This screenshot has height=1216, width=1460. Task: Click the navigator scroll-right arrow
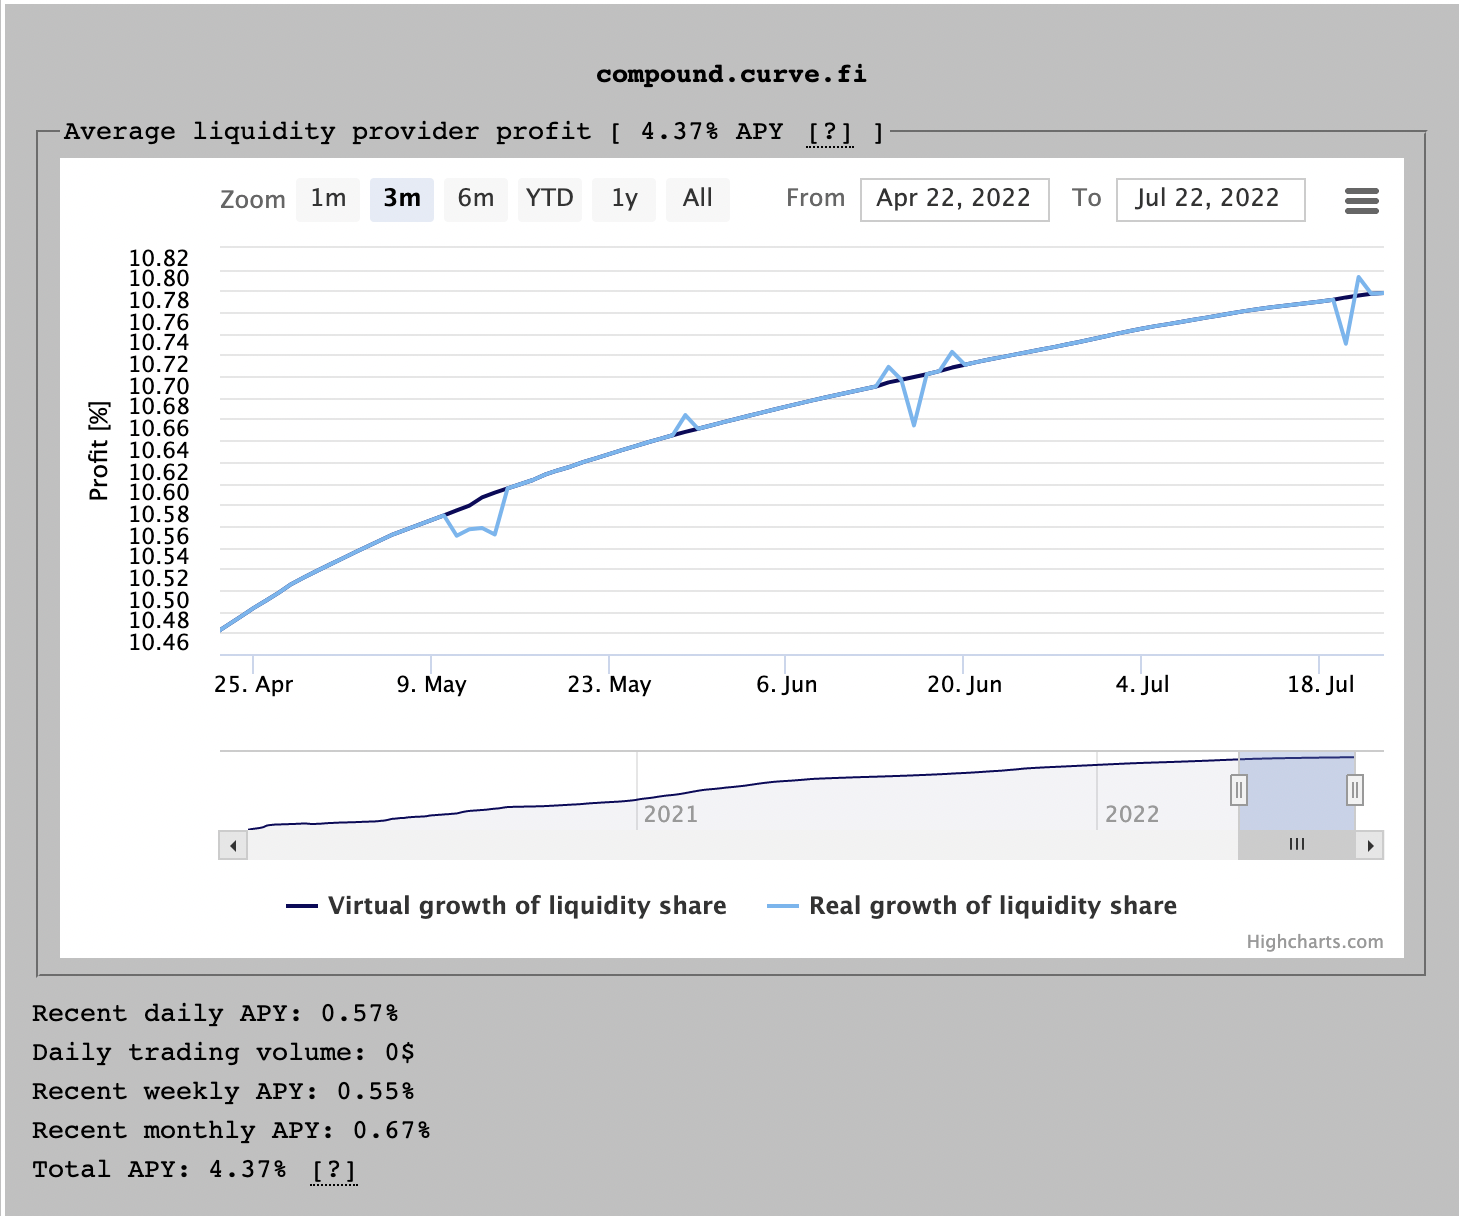click(1370, 846)
